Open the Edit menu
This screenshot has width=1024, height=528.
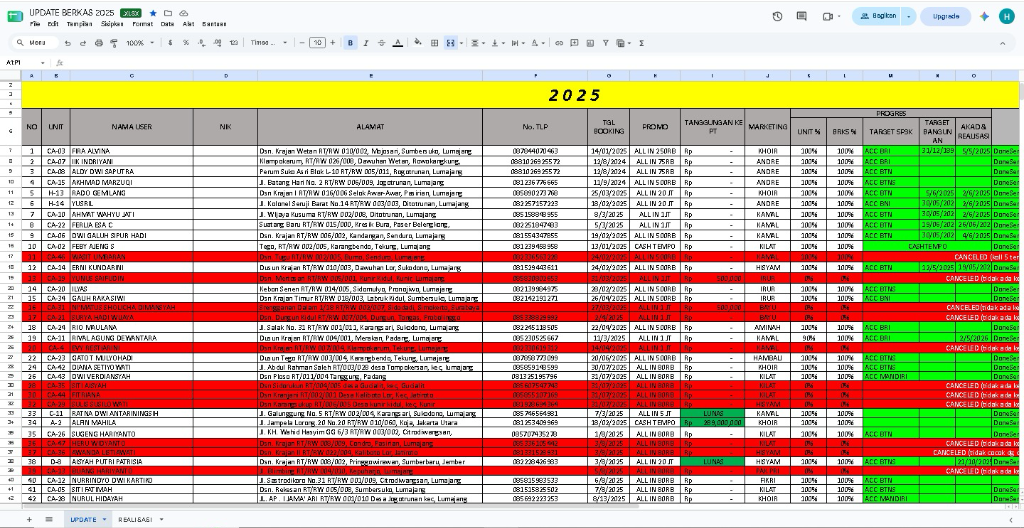point(53,24)
